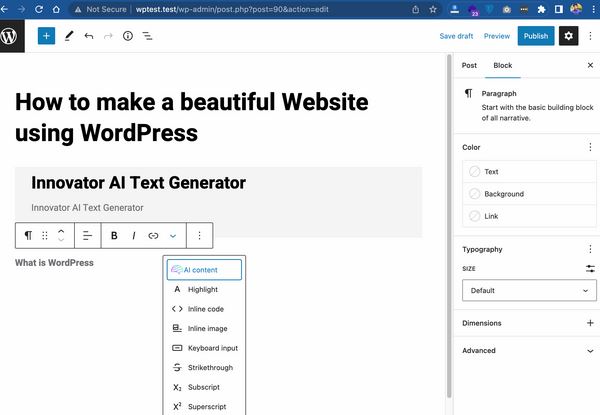Open the WordPress logo menu
Image resolution: width=600 pixels, height=415 pixels.
9,36
